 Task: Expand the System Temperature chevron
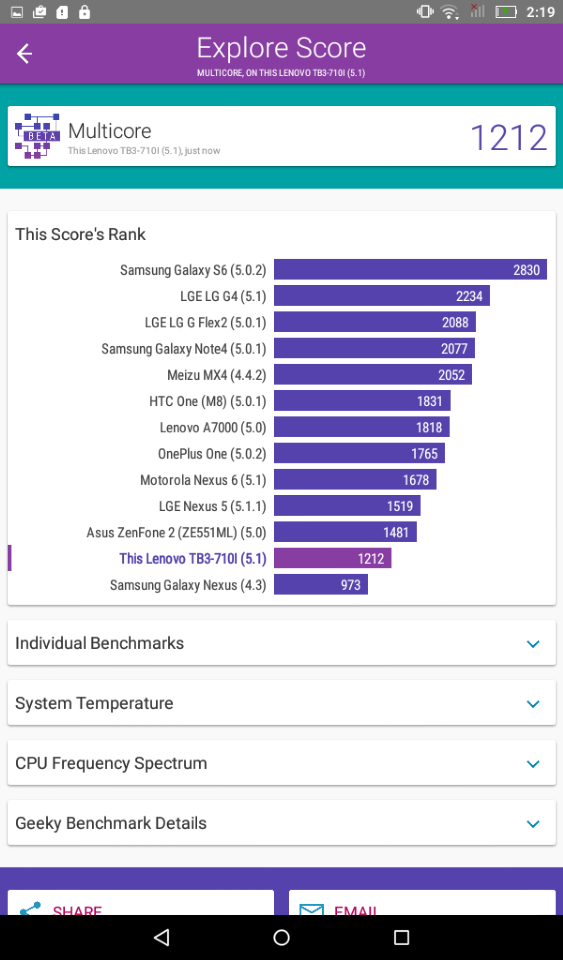pyautogui.click(x=533, y=703)
